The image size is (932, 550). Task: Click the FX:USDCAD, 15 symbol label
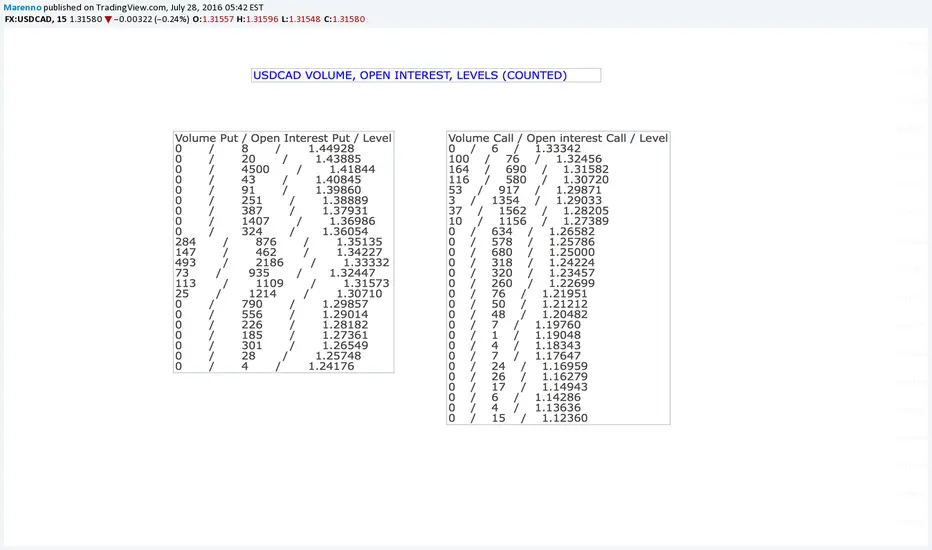tap(36, 19)
